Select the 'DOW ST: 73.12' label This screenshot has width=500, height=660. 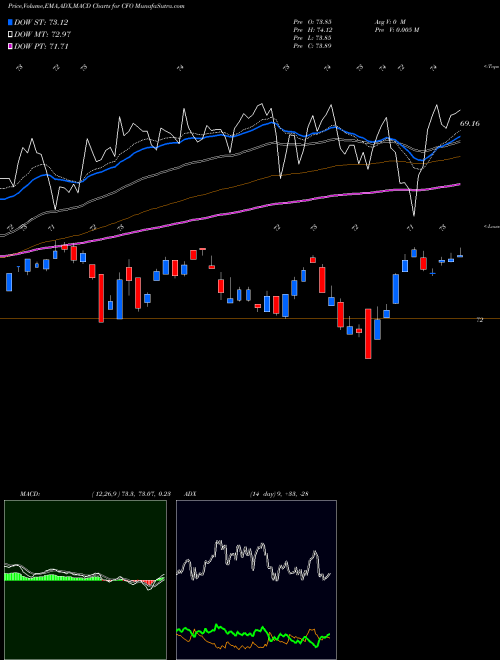tap(41, 22)
